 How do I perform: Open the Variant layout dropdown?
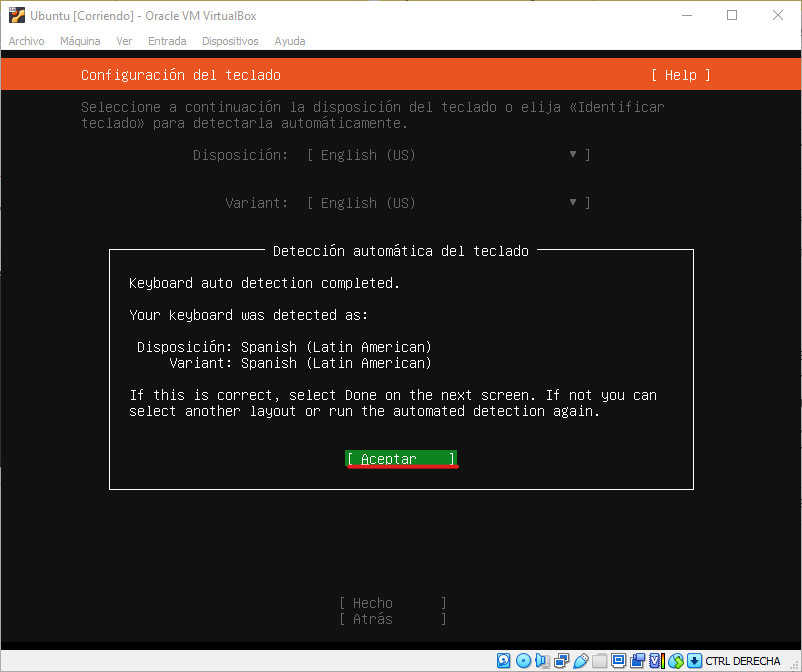(x=449, y=203)
